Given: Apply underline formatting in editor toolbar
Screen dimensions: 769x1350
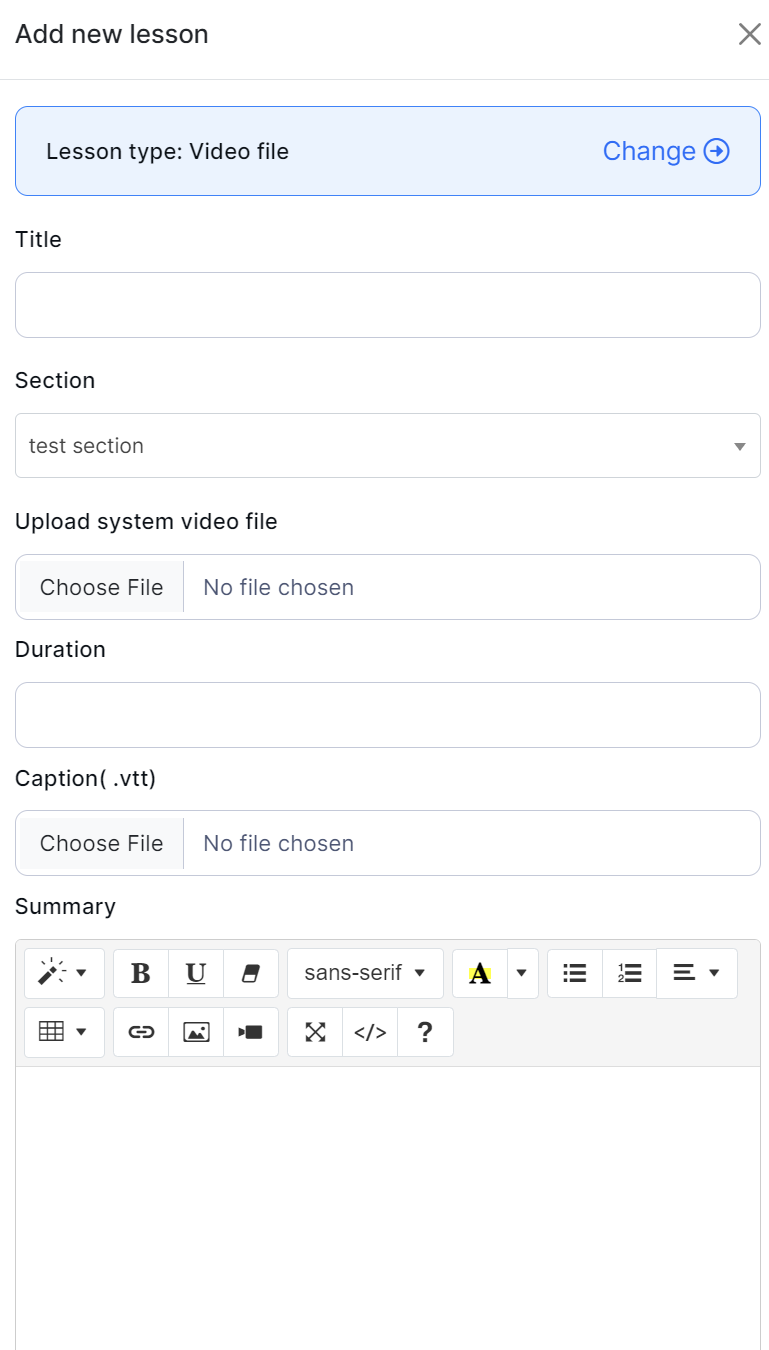Looking at the screenshot, I should (x=196, y=973).
